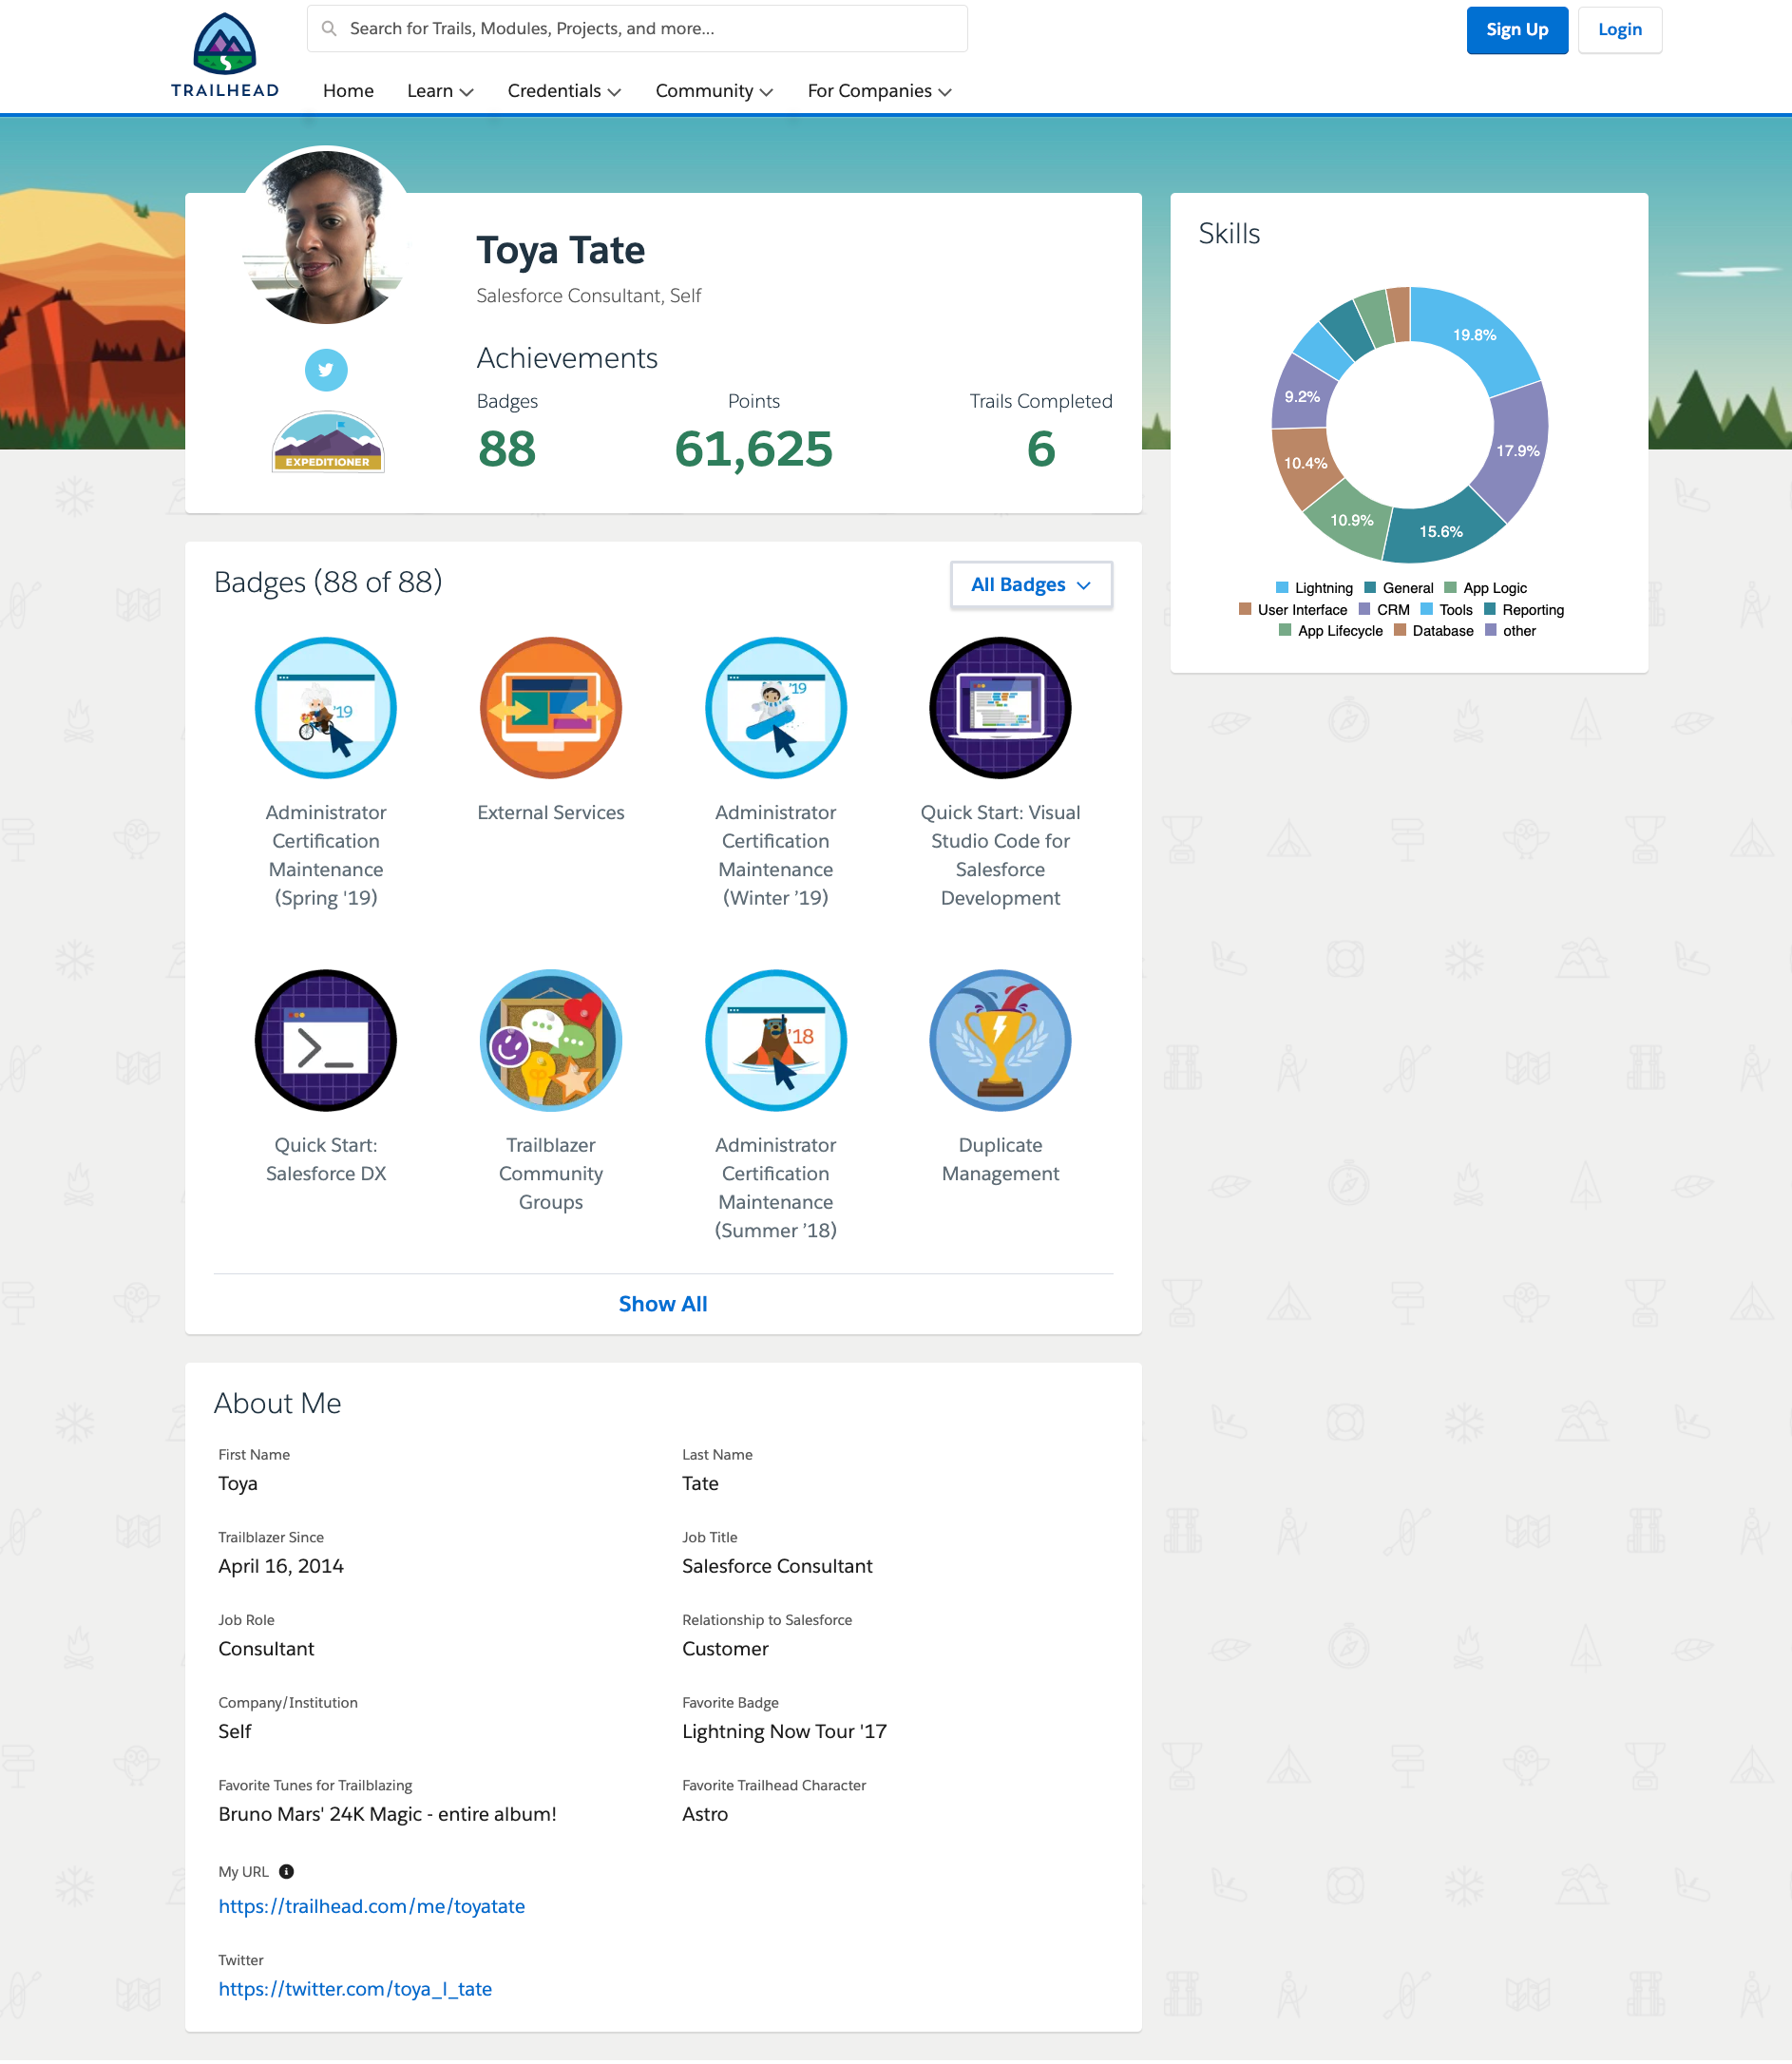Click the 9.2% chart segment
Viewport: 1792px width, 2064px height.
tap(1301, 397)
